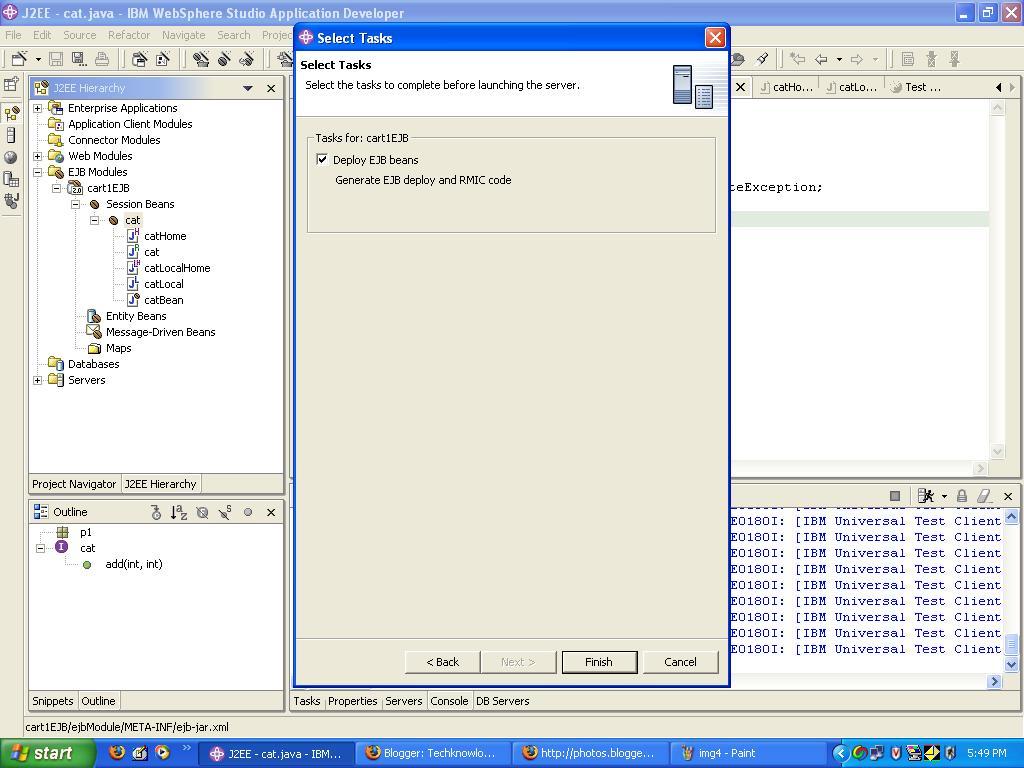Viewport: 1024px width, 768px height.
Task: Click the Console process switch icon
Action: (925, 496)
